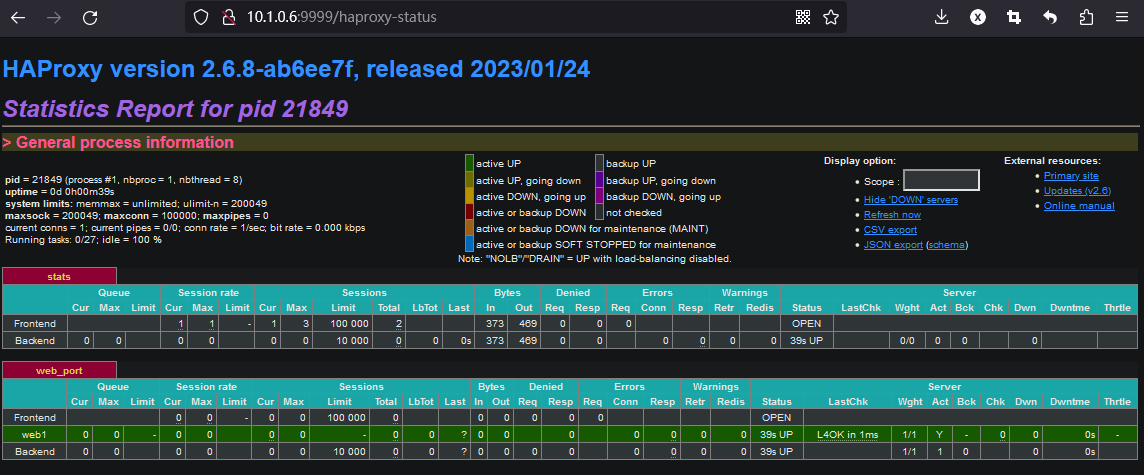Click the 10 000 limit in web_port Backend row
The width and height of the screenshot is (1144, 475).
click(x=347, y=452)
